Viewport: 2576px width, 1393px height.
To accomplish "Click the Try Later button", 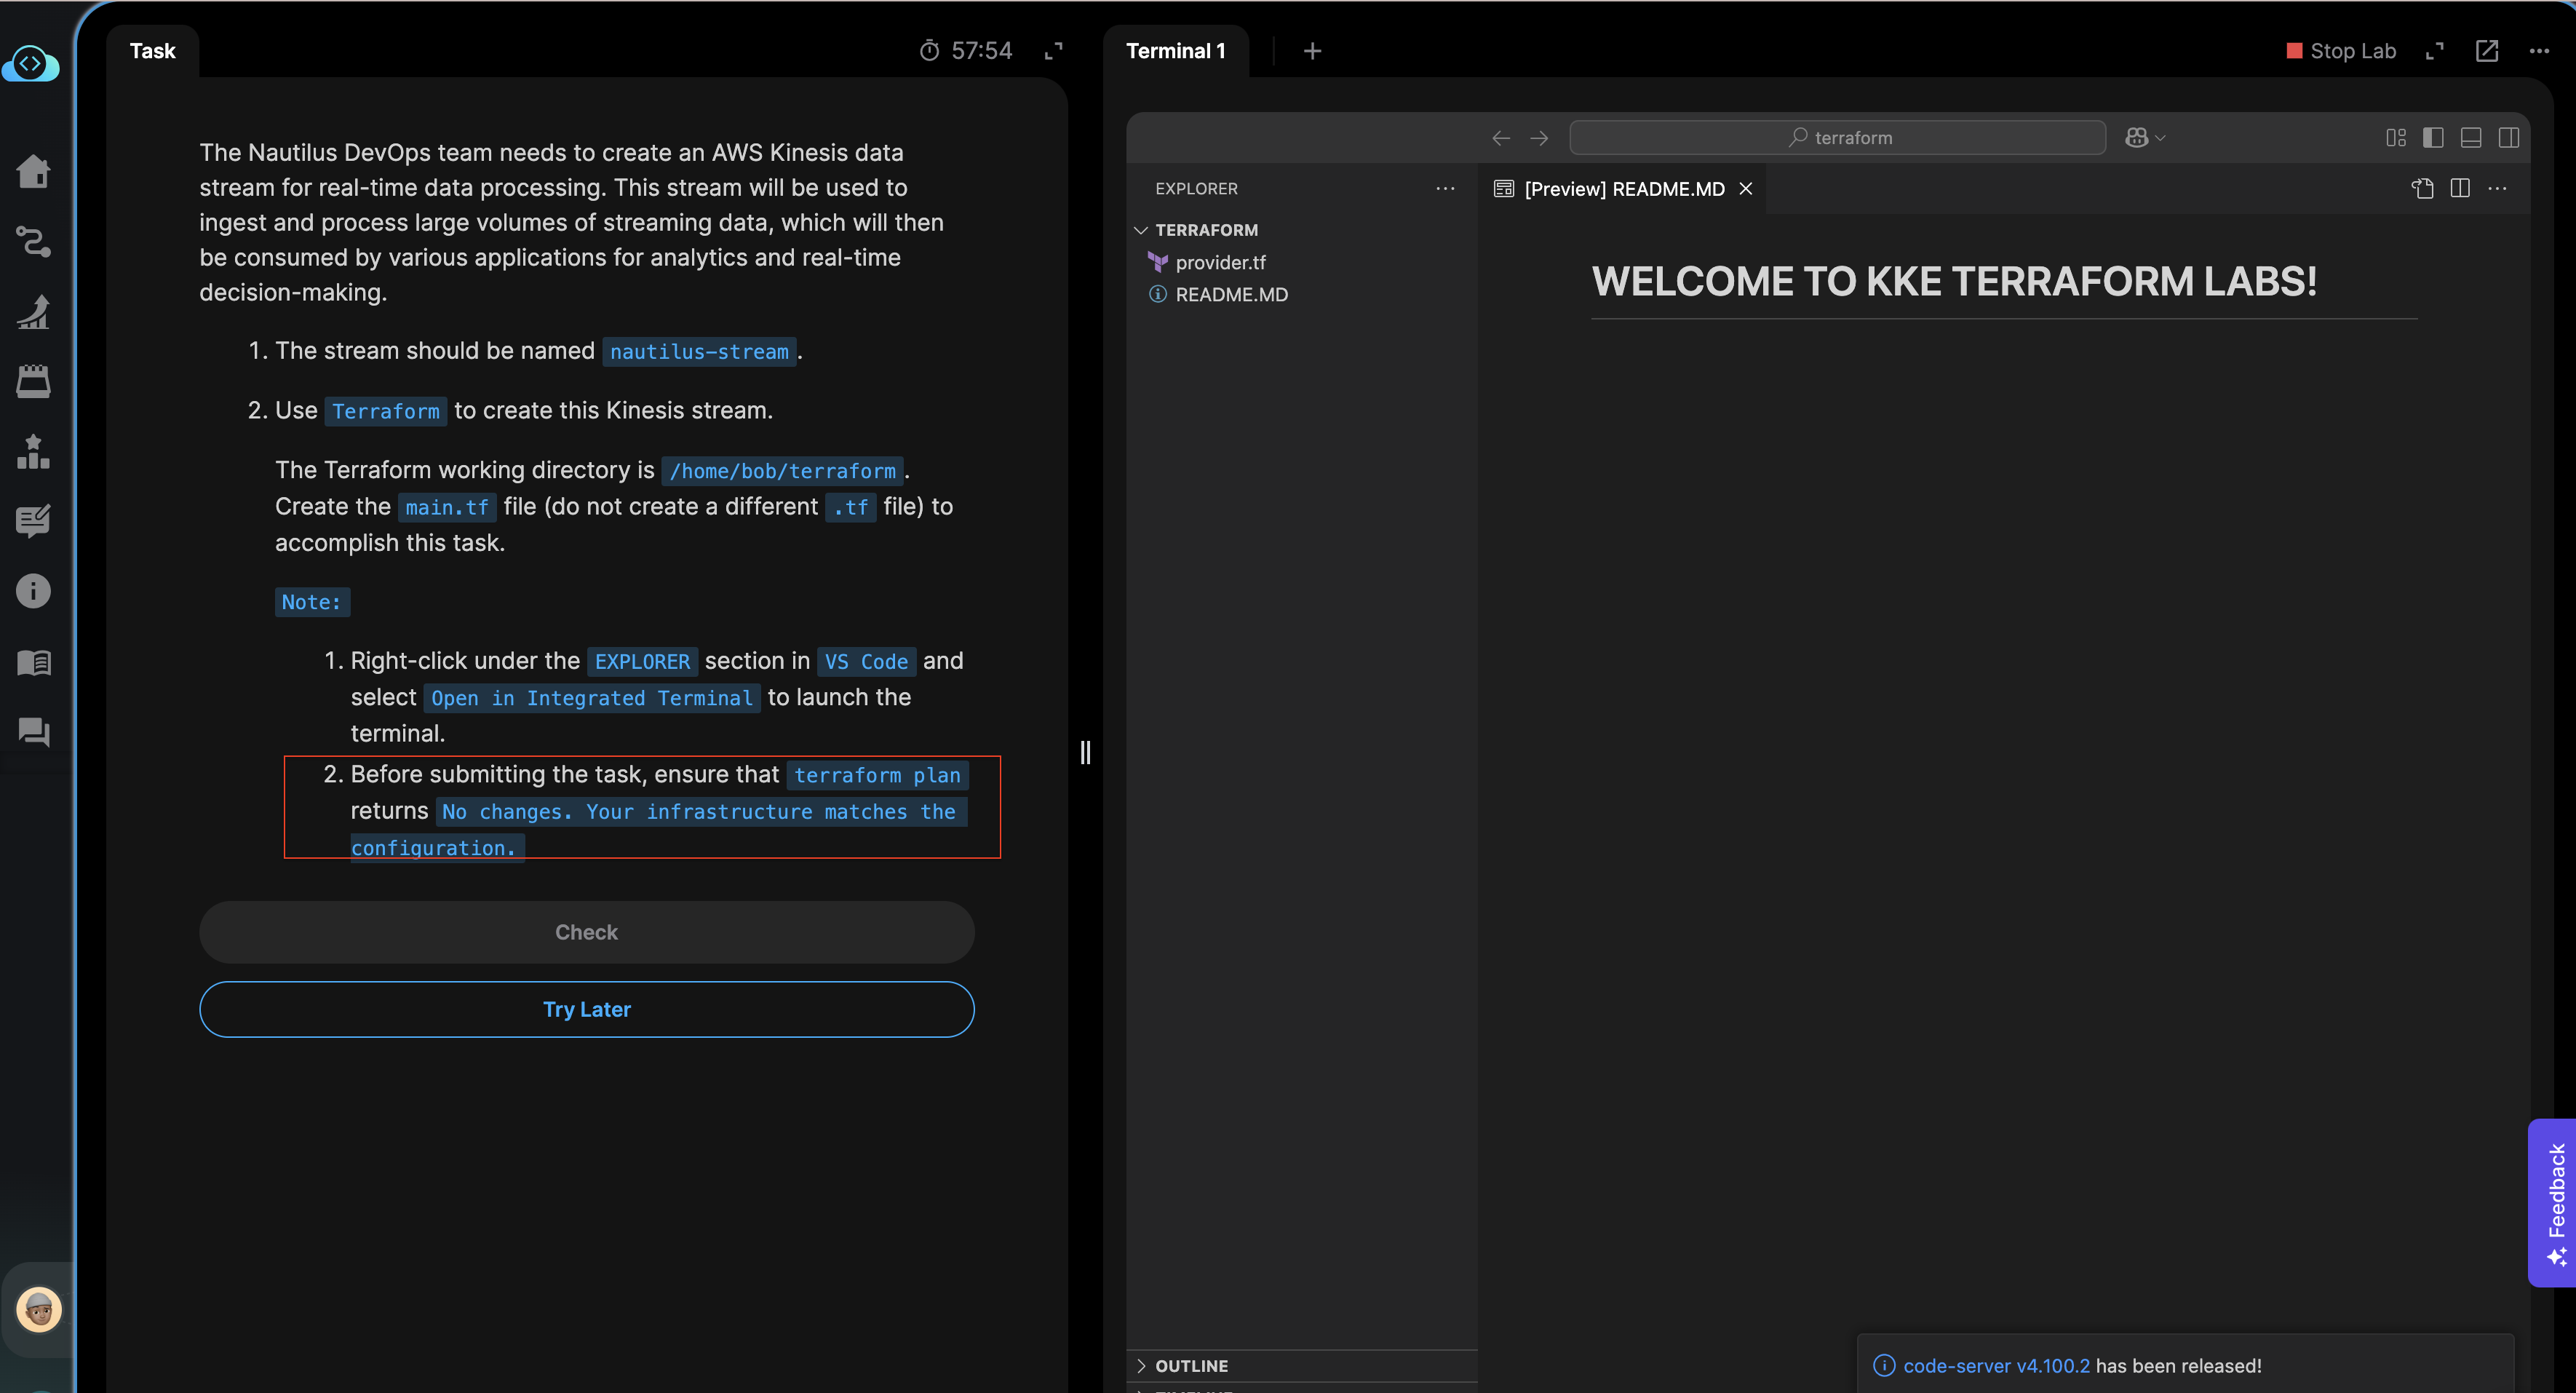I will click(586, 1009).
